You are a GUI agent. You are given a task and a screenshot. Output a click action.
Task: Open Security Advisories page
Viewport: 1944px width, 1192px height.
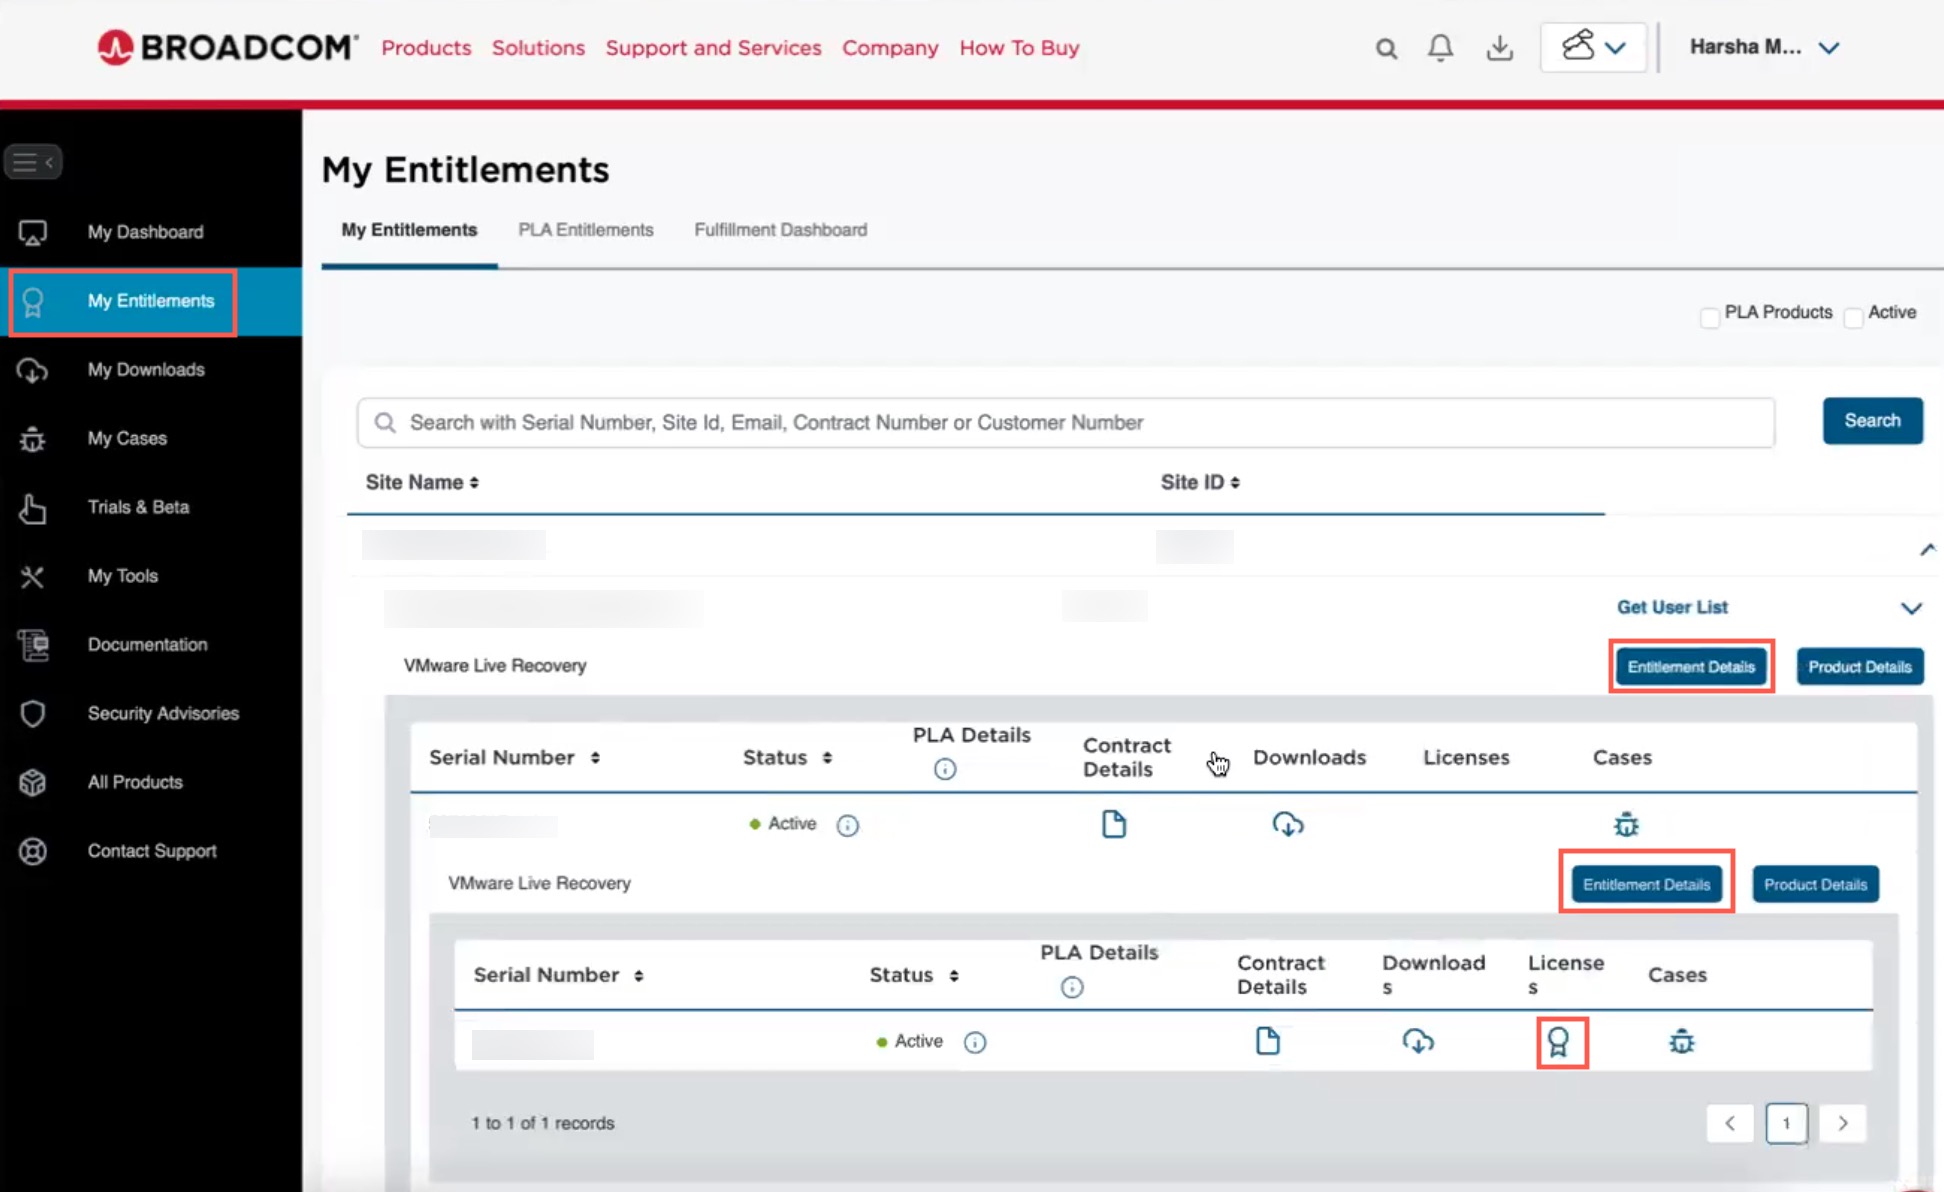[x=163, y=713]
